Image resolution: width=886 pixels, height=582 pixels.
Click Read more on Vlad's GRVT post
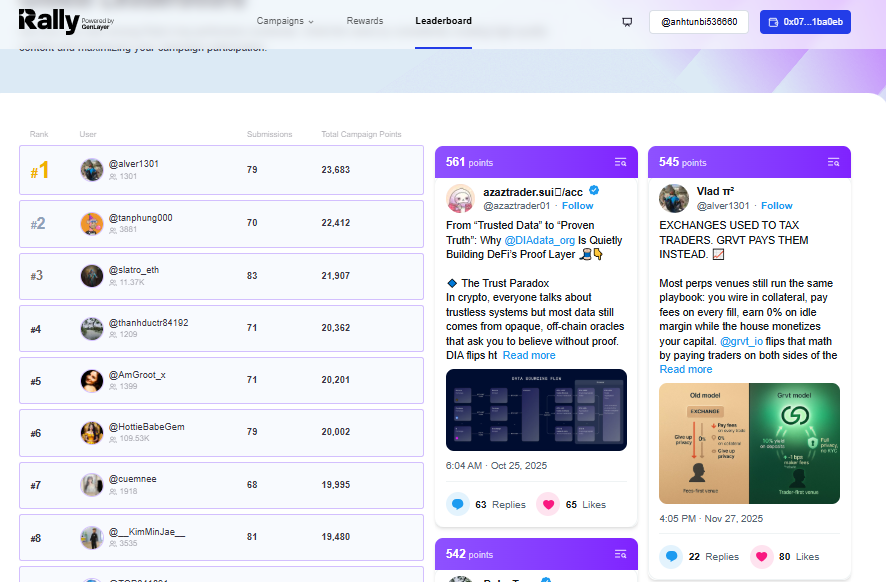(x=685, y=368)
